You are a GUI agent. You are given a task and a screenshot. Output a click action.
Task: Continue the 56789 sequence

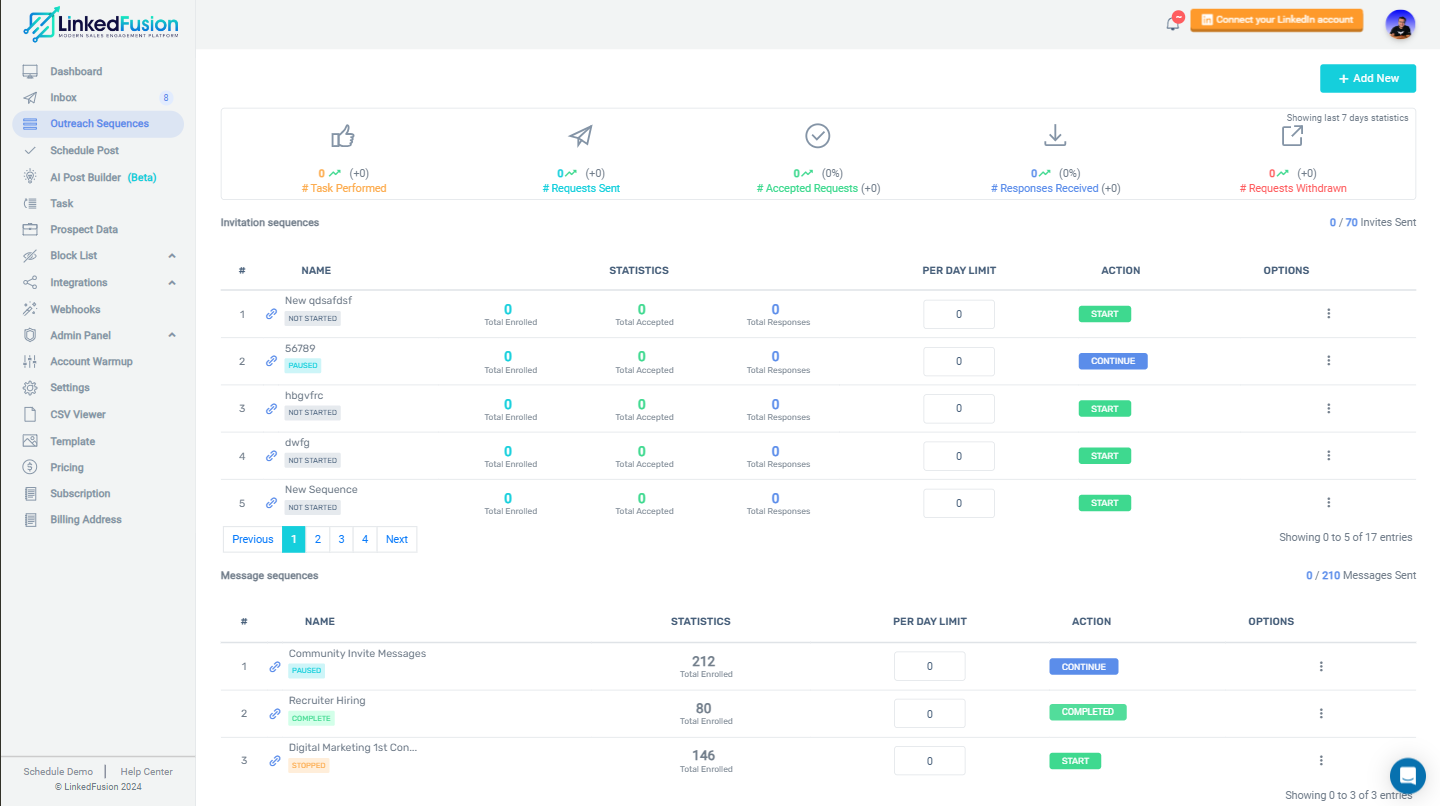[x=1113, y=361]
